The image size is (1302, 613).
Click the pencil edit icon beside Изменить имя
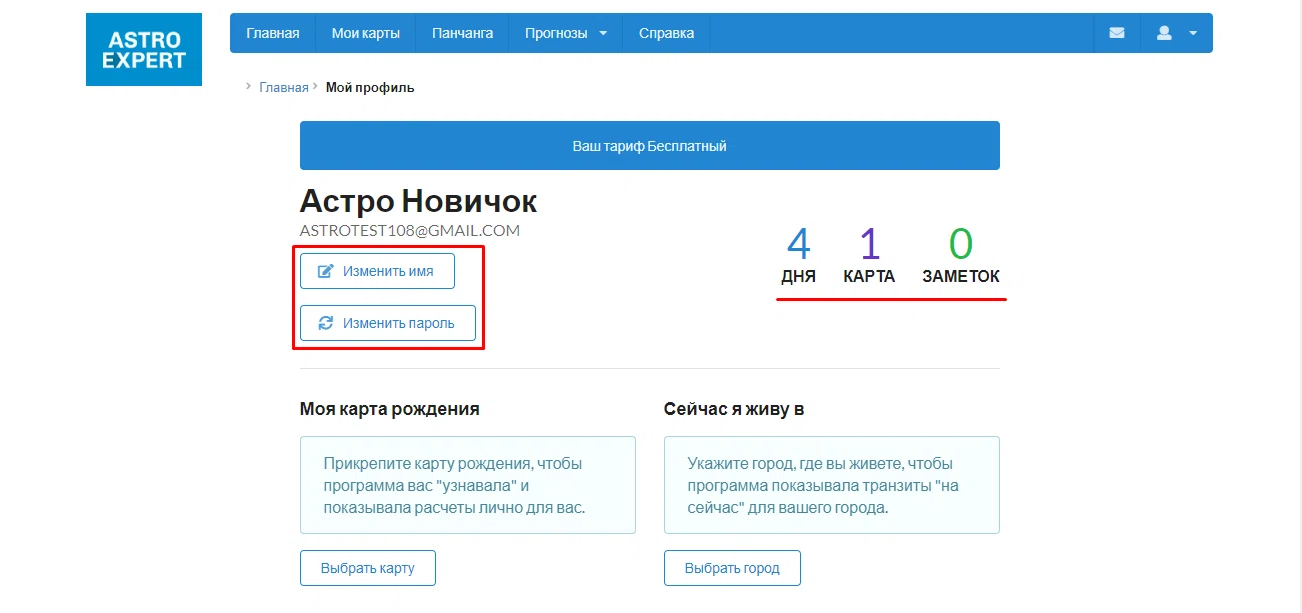[x=325, y=271]
